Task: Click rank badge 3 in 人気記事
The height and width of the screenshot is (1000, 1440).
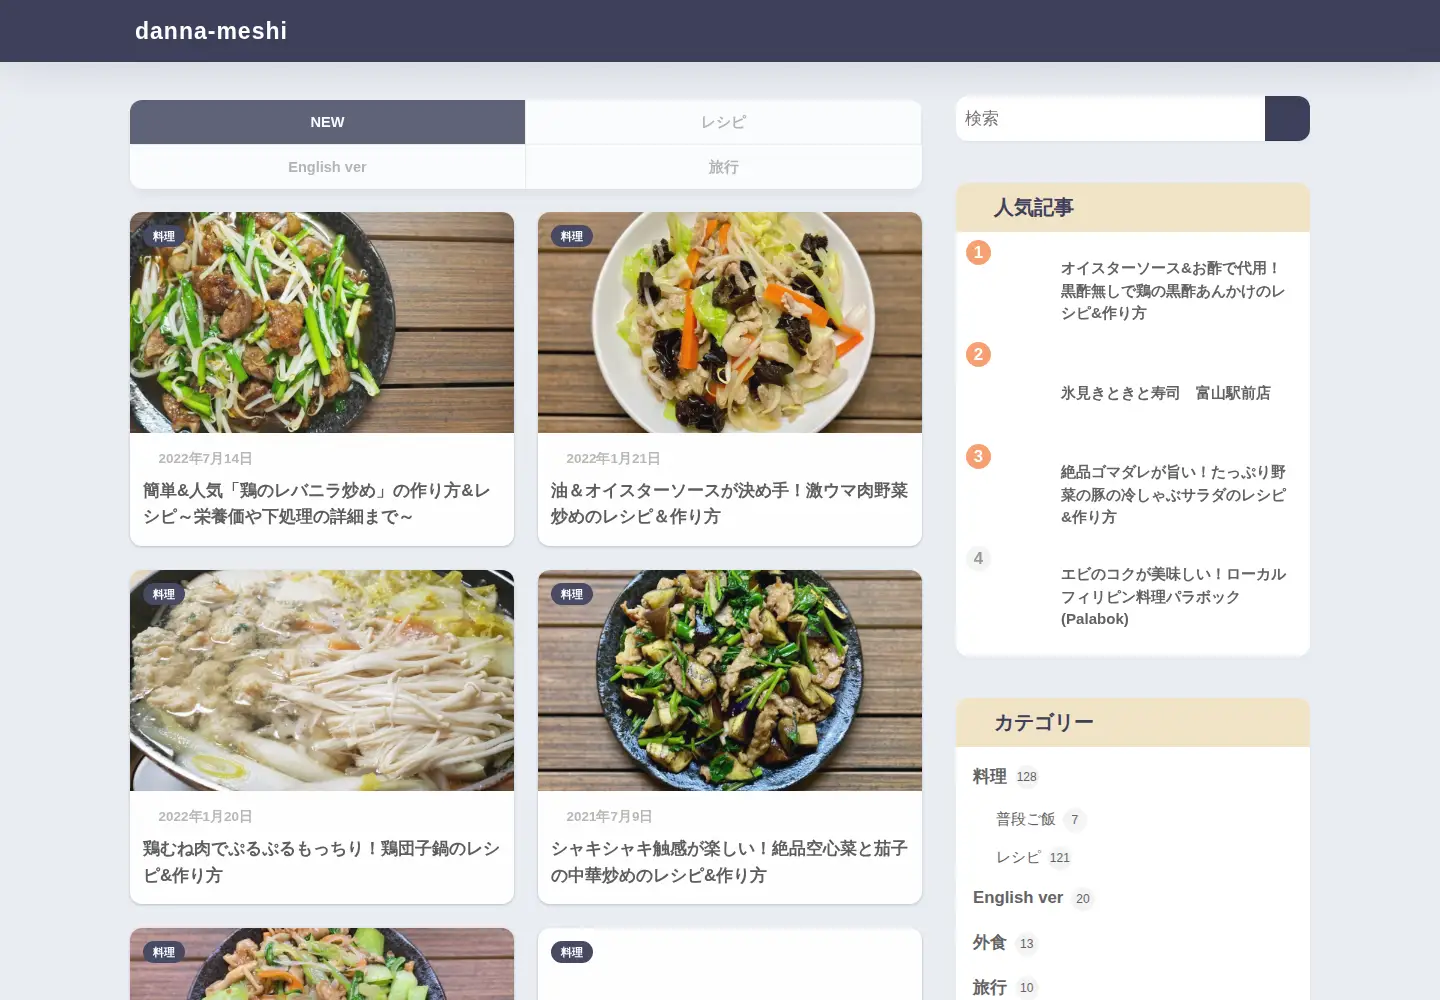Action: (978, 456)
